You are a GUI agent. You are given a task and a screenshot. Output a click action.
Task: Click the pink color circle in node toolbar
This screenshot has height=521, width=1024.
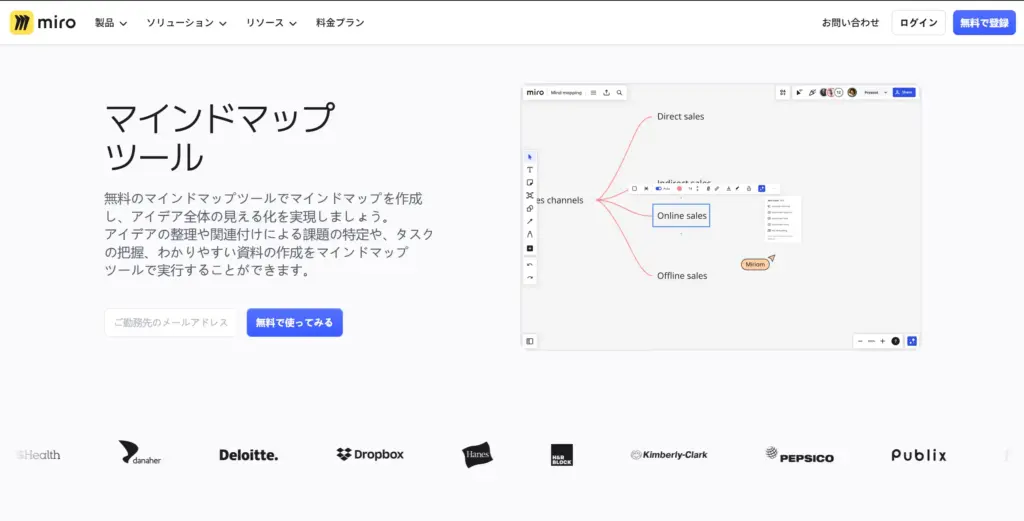coord(679,189)
